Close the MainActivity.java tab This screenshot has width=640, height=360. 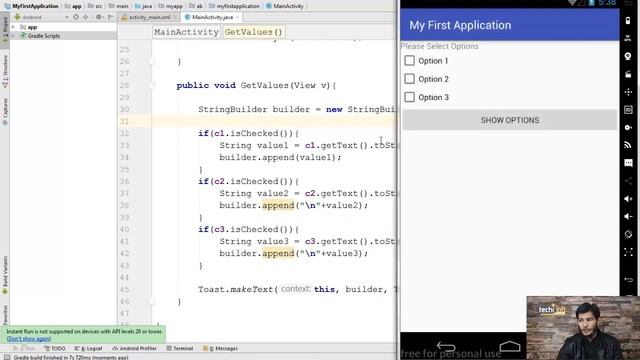(x=238, y=17)
